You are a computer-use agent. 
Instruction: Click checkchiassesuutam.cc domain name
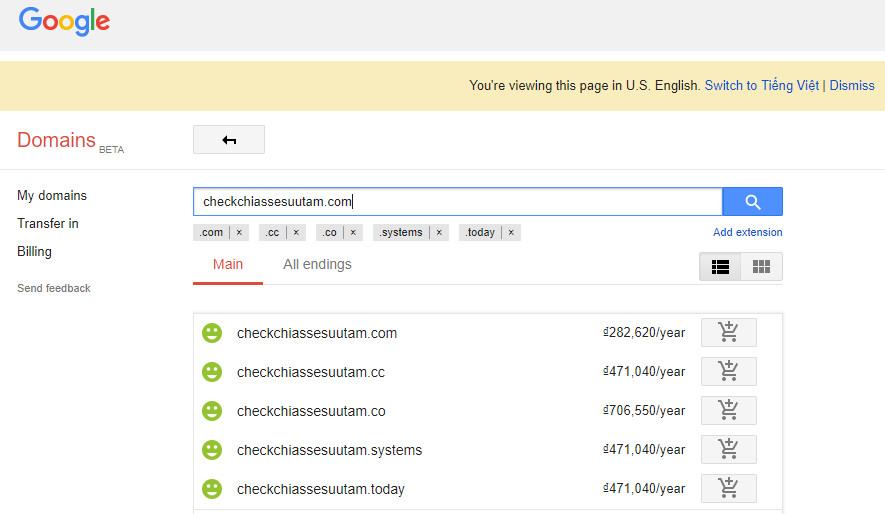pos(310,372)
